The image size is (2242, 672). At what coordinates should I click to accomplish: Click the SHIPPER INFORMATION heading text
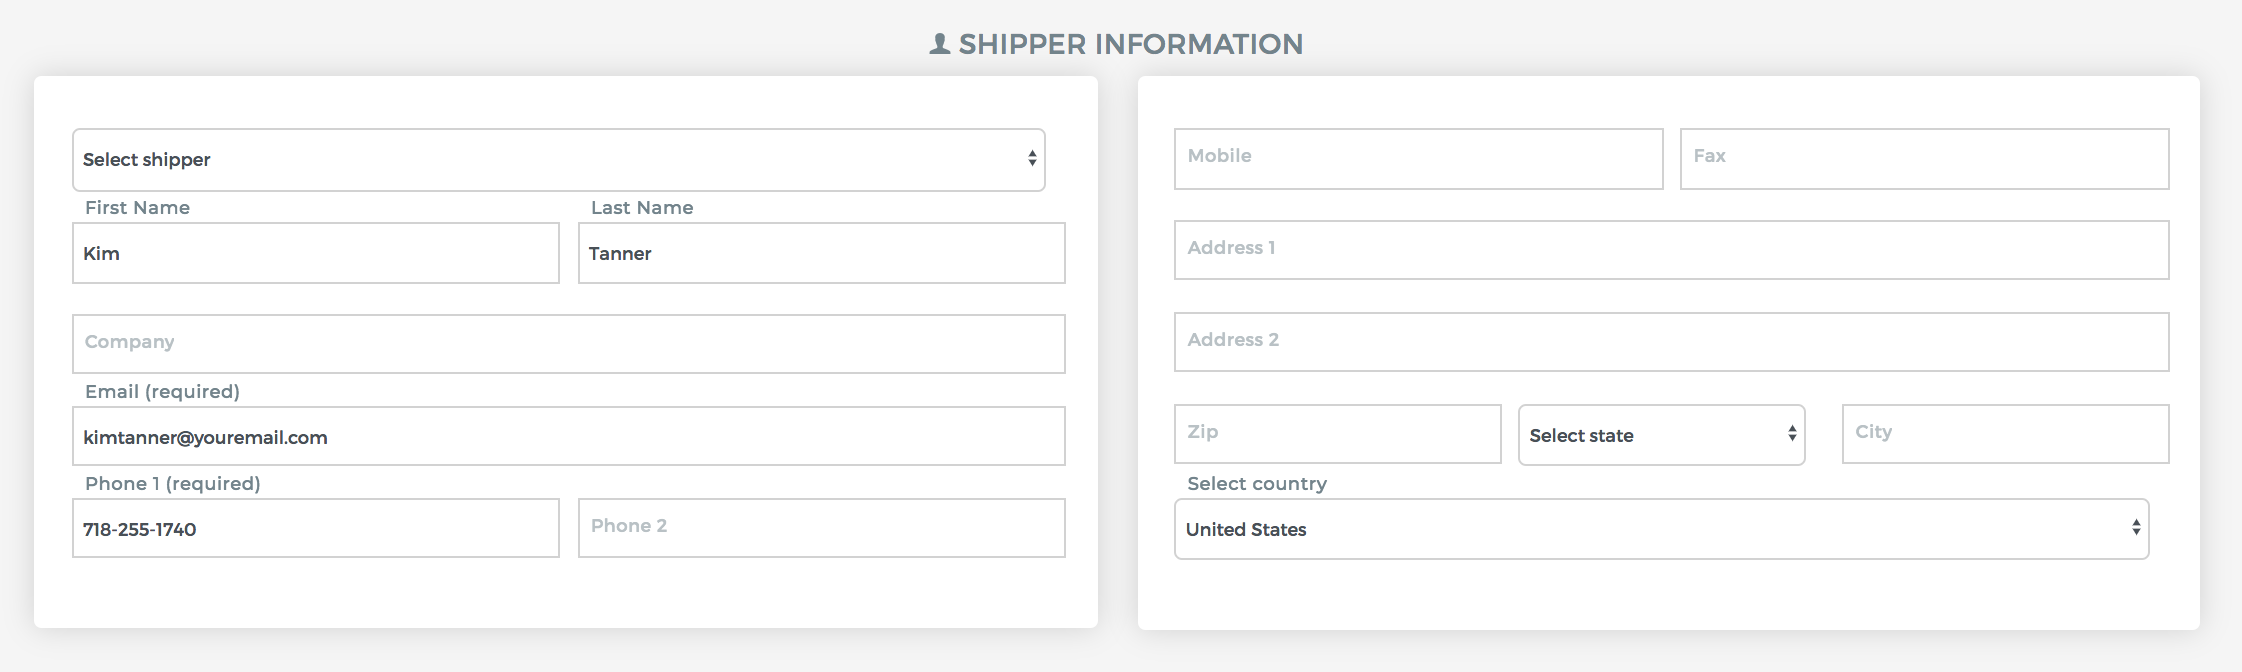[x=1131, y=44]
